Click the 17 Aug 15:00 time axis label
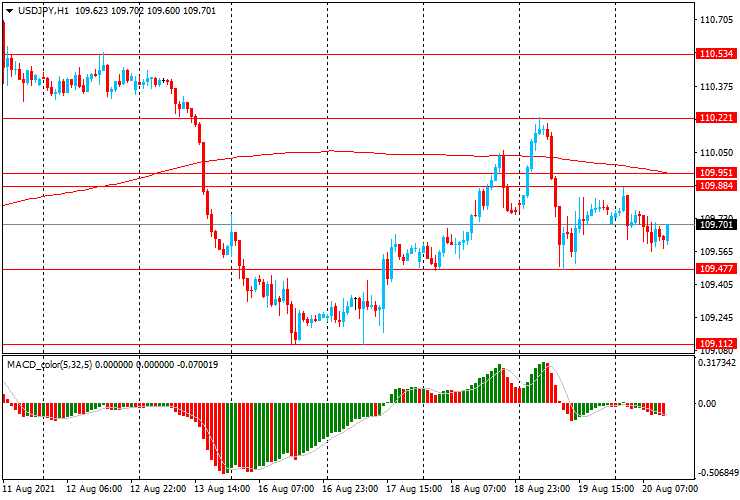The image size is (740, 500). 414,488
